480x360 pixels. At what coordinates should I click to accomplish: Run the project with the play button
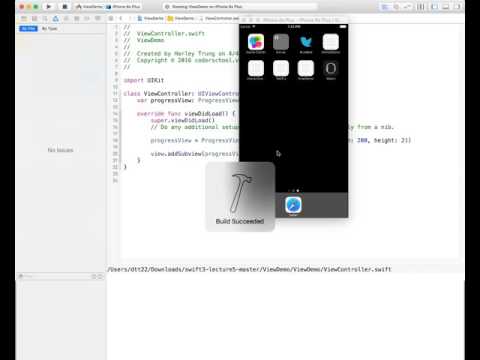pos(49,7)
